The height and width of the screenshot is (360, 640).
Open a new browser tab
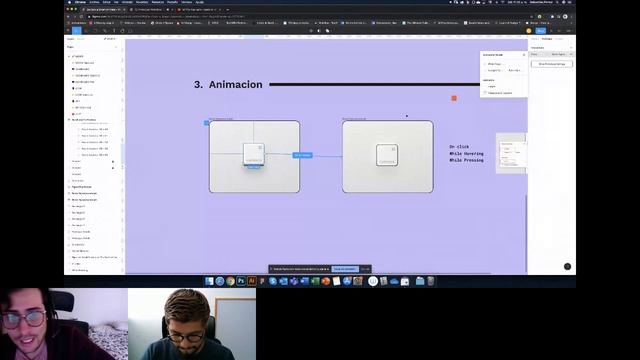coord(227,9)
